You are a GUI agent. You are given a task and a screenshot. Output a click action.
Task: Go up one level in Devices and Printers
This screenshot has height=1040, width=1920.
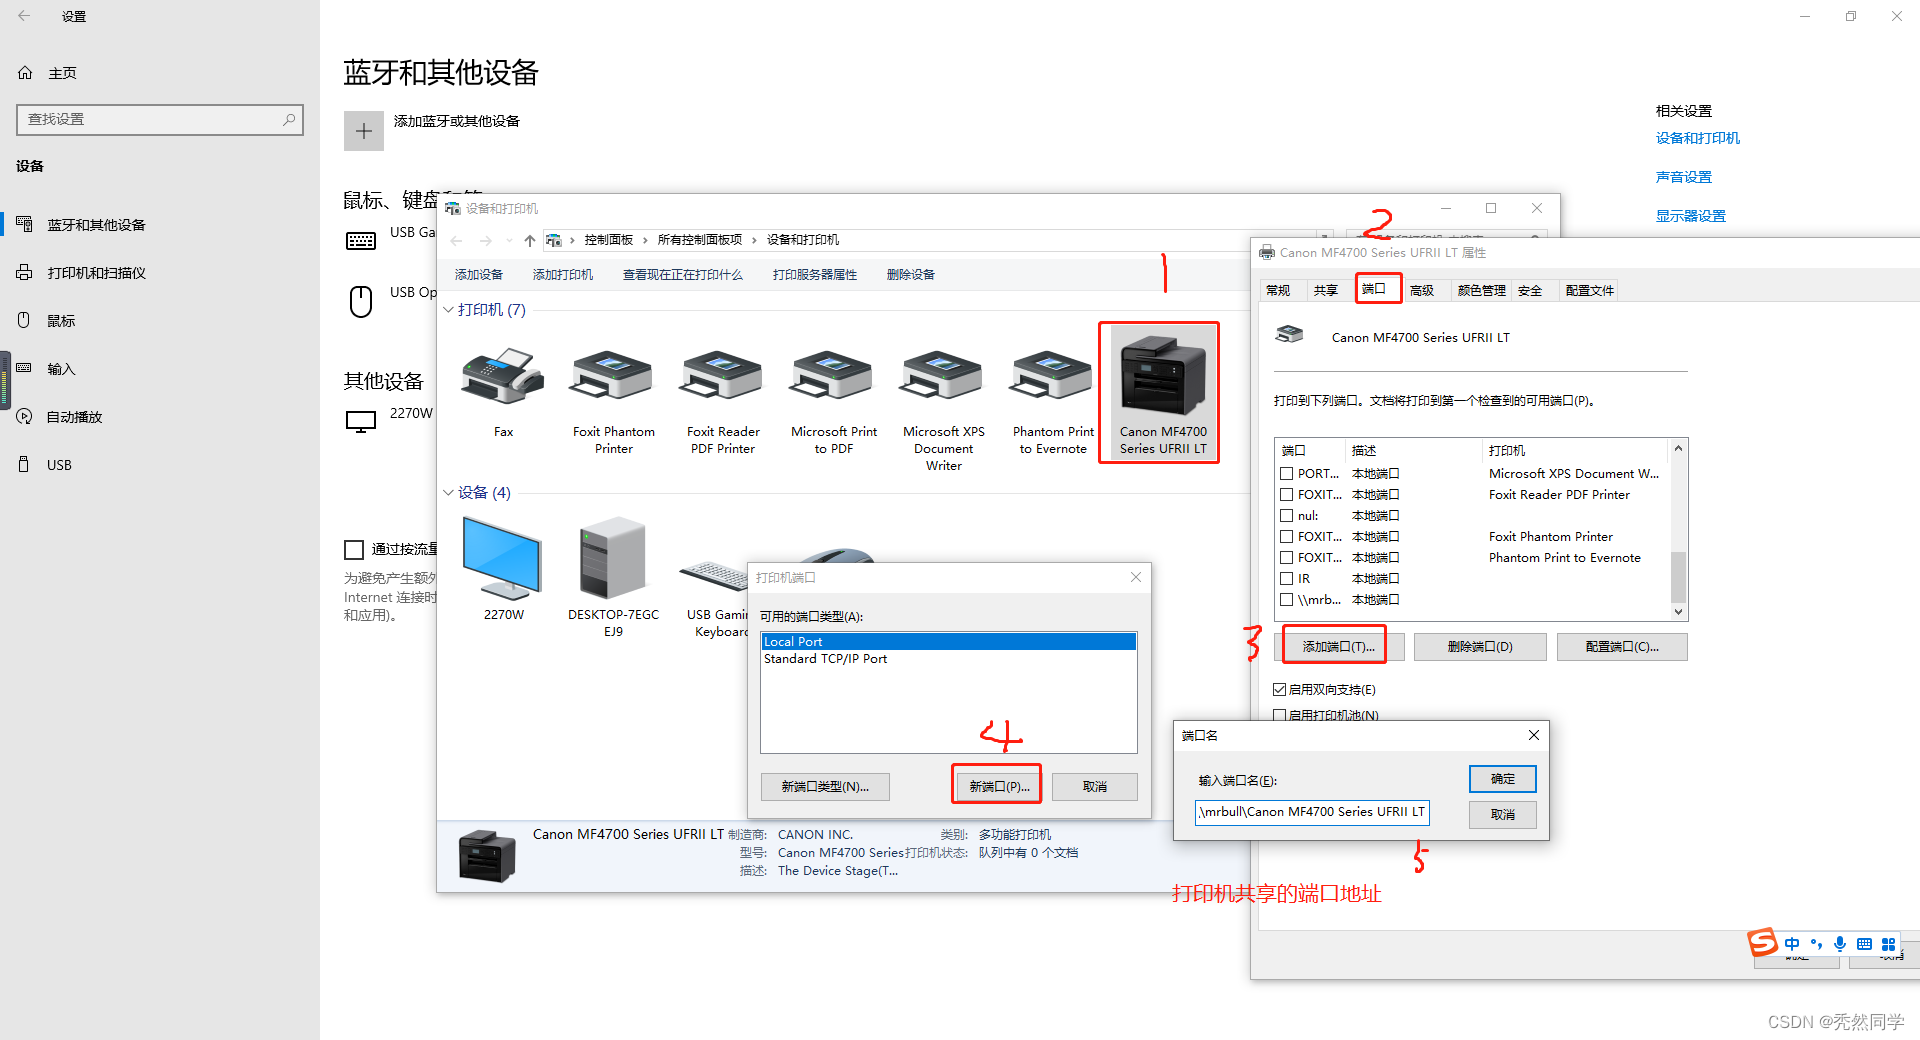point(530,240)
